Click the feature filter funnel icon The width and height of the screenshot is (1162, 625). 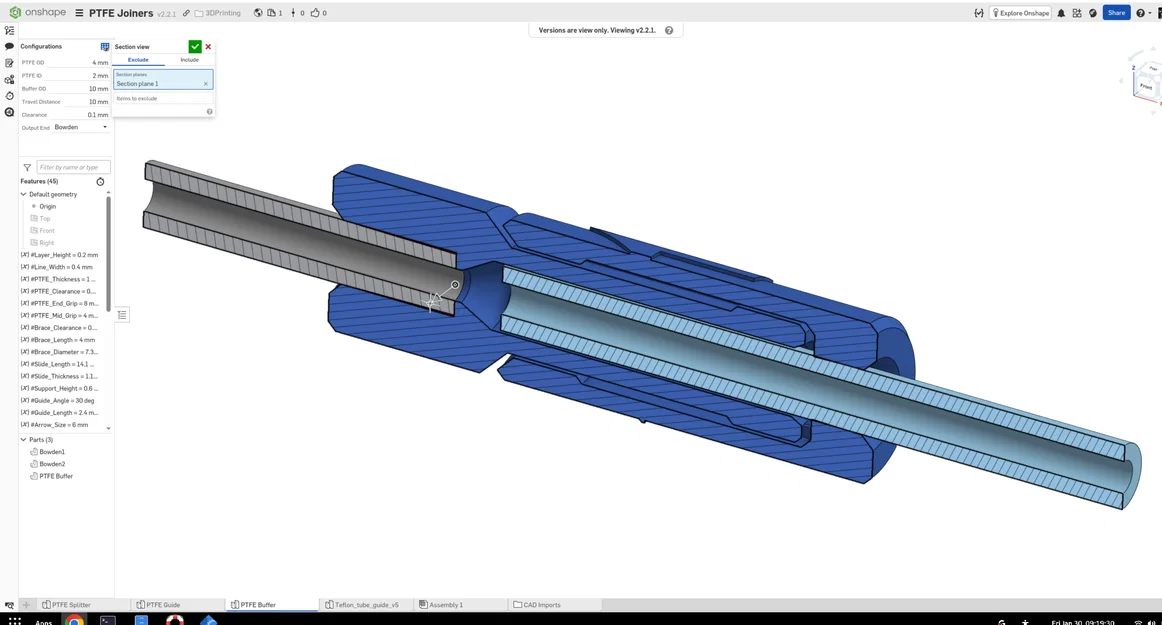click(27, 168)
